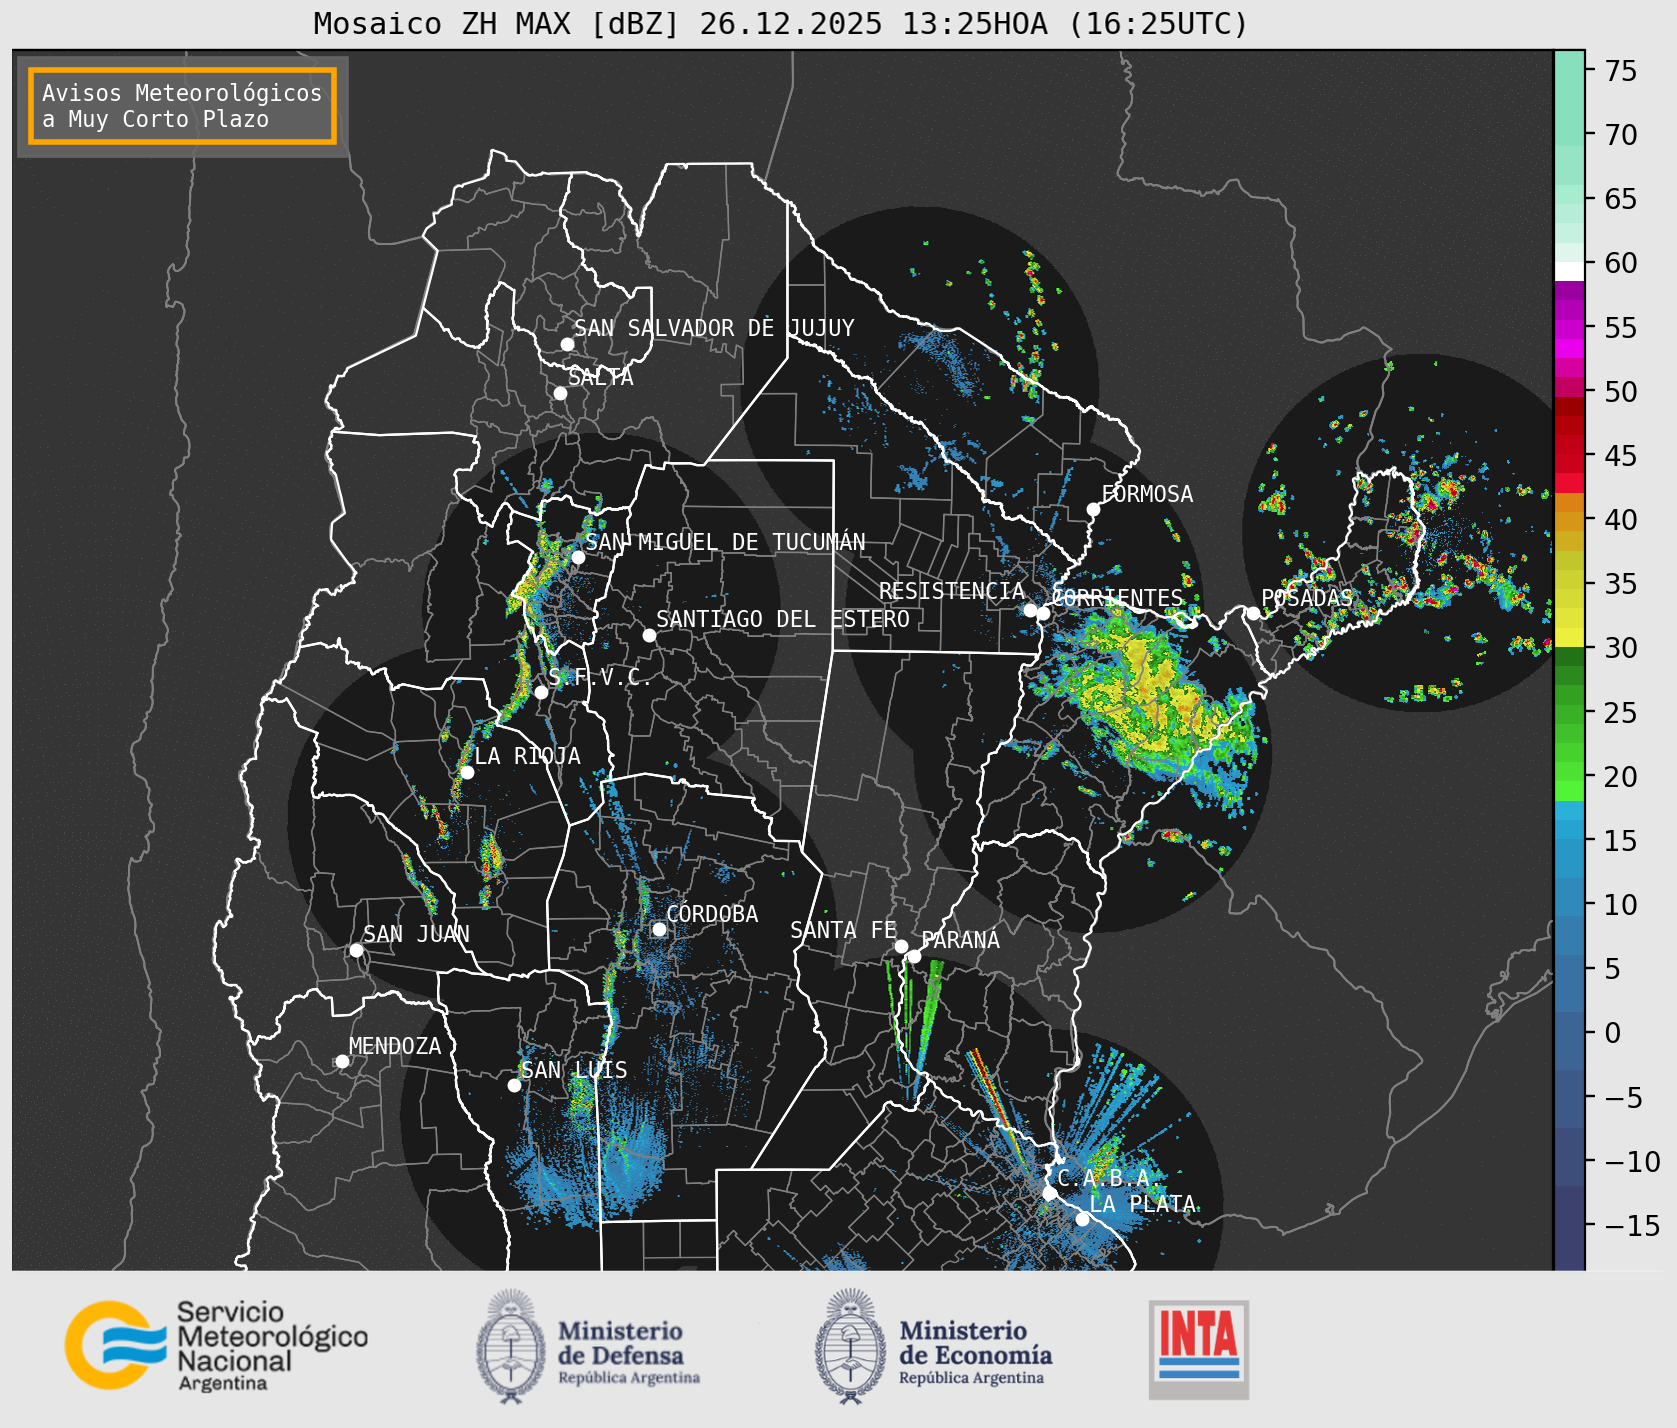1677x1428 pixels.
Task: Select the San Salvador de Jujuy city marker
Action: [x=567, y=344]
